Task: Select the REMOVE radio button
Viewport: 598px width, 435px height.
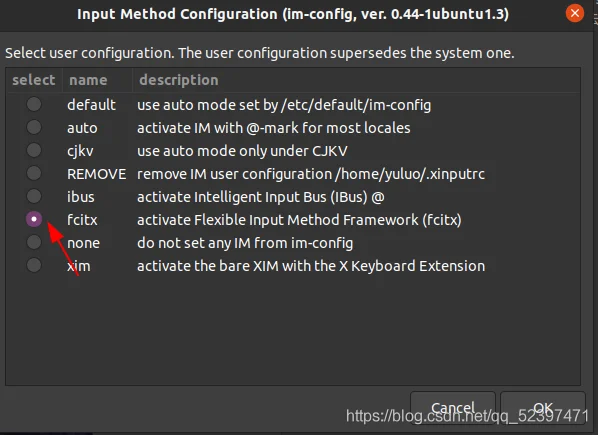Action: tap(34, 173)
